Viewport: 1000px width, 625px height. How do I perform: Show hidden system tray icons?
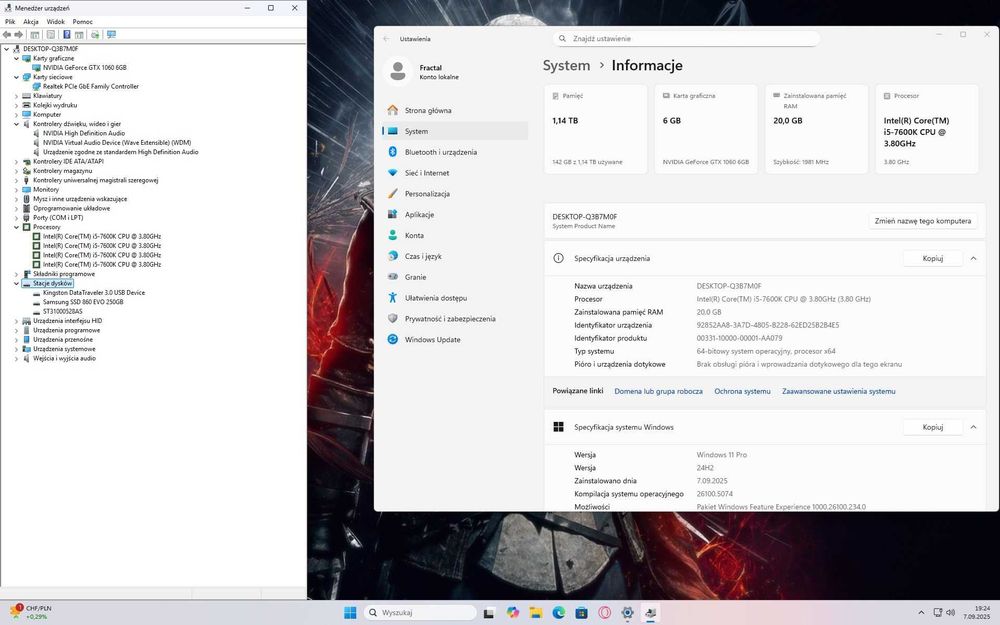[921, 613]
